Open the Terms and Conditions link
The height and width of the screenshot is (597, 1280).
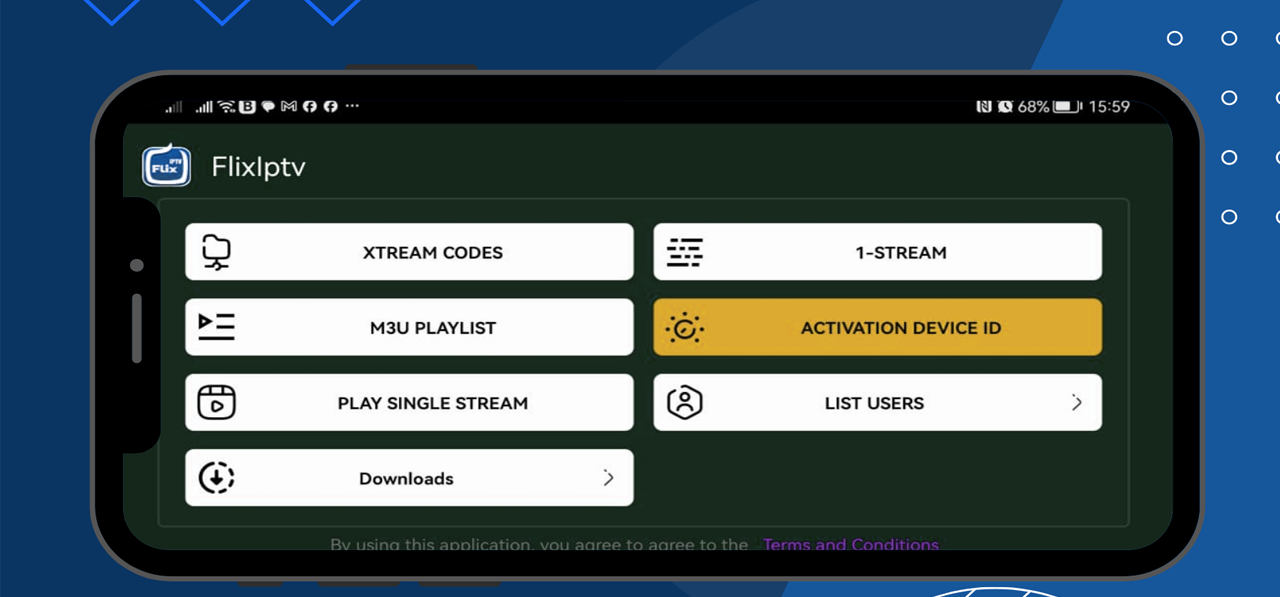tap(850, 544)
